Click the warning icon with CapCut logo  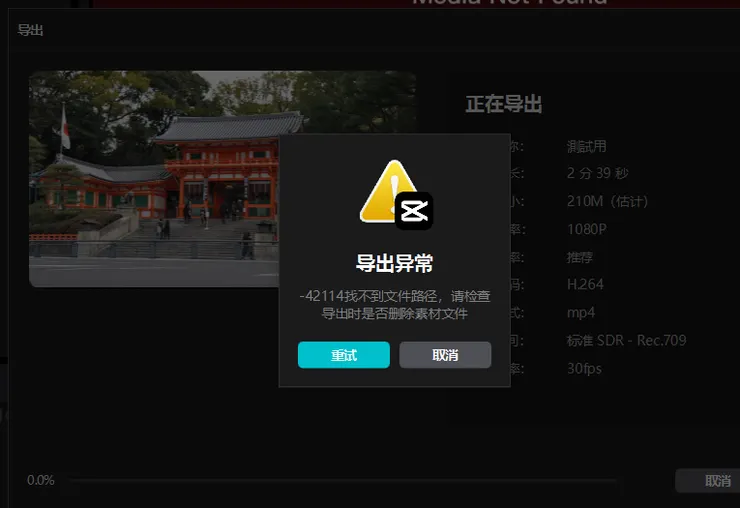click(x=396, y=195)
